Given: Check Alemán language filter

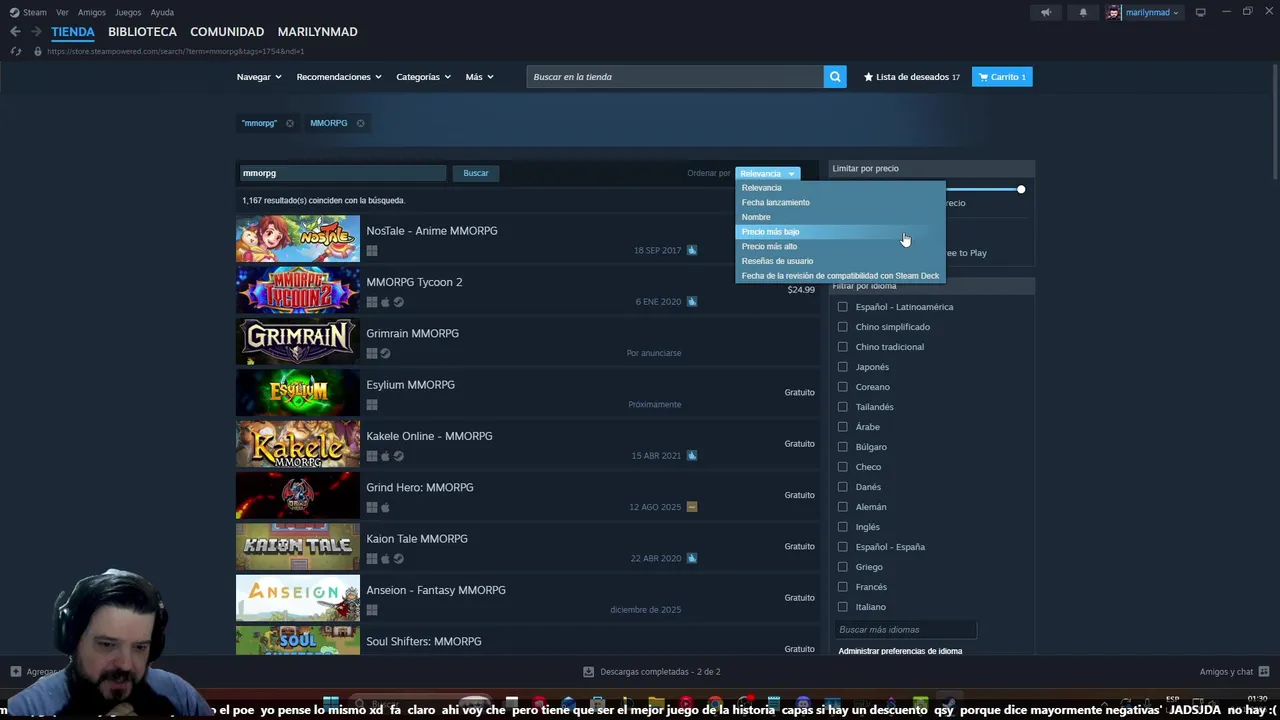Looking at the screenshot, I should [x=842, y=507].
